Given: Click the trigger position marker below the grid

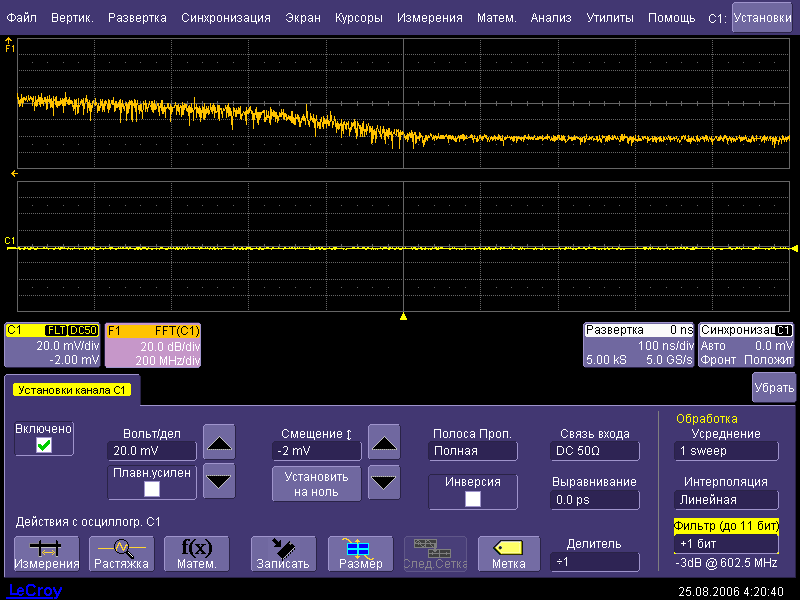Looking at the screenshot, I should [x=403, y=316].
